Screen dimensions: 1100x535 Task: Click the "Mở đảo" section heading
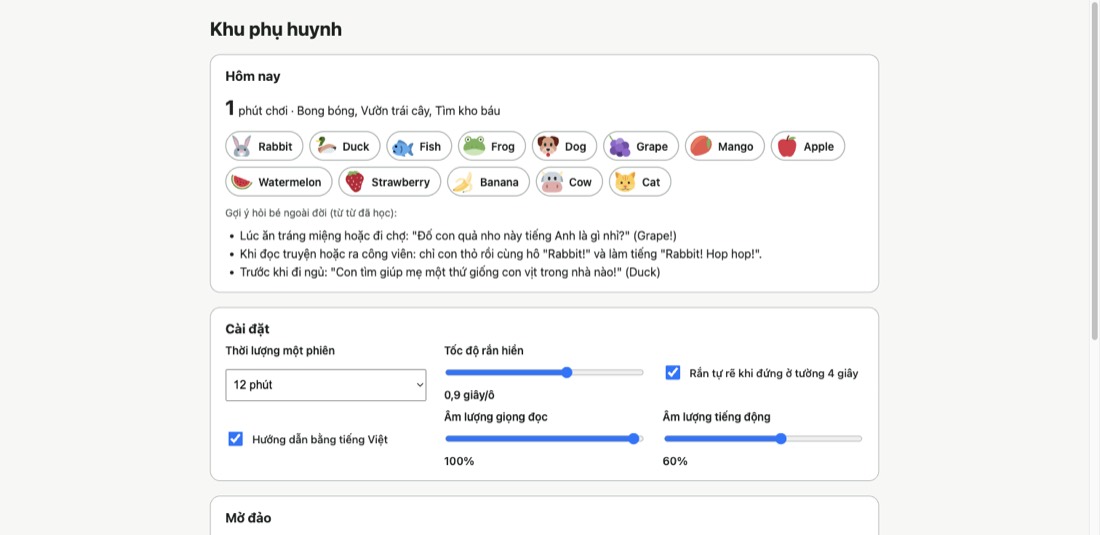pyautogui.click(x=248, y=518)
